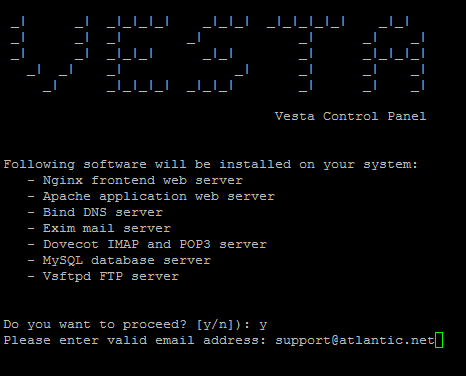Select the 'Dovecot IMAP and POP3 server' line

coord(147,244)
